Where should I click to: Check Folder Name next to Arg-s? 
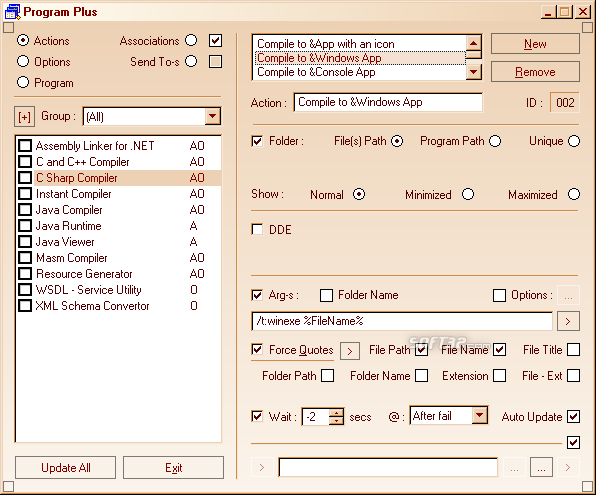click(326, 295)
